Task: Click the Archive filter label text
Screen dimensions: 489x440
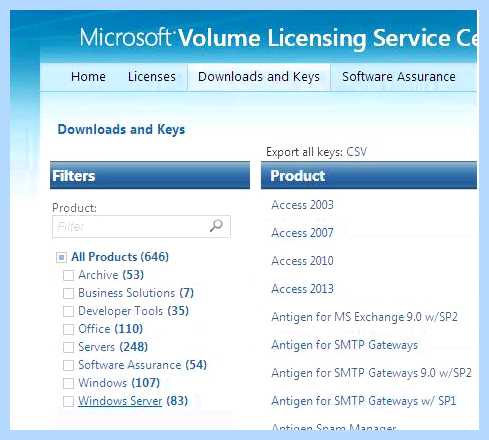Action: click(98, 275)
